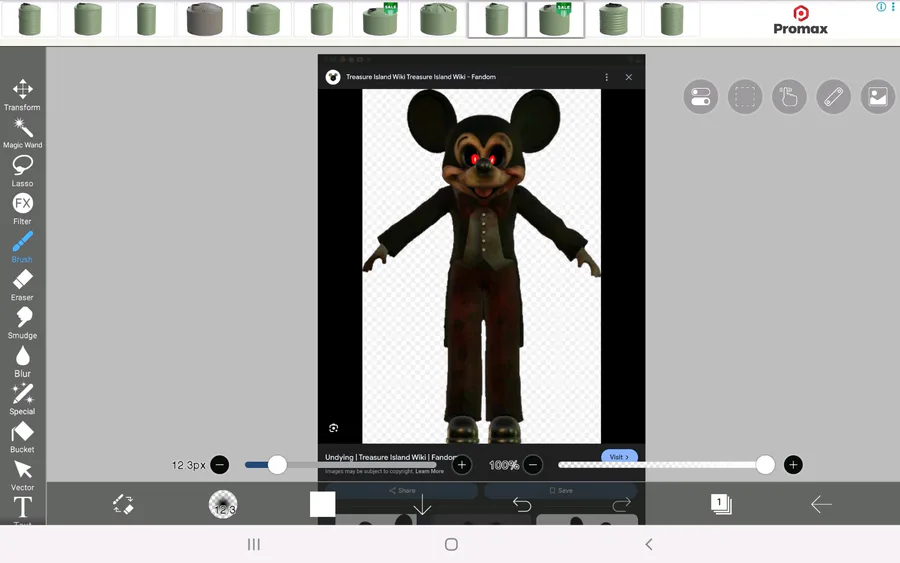
Task: Open the FX Filter tool
Action: 22,209
